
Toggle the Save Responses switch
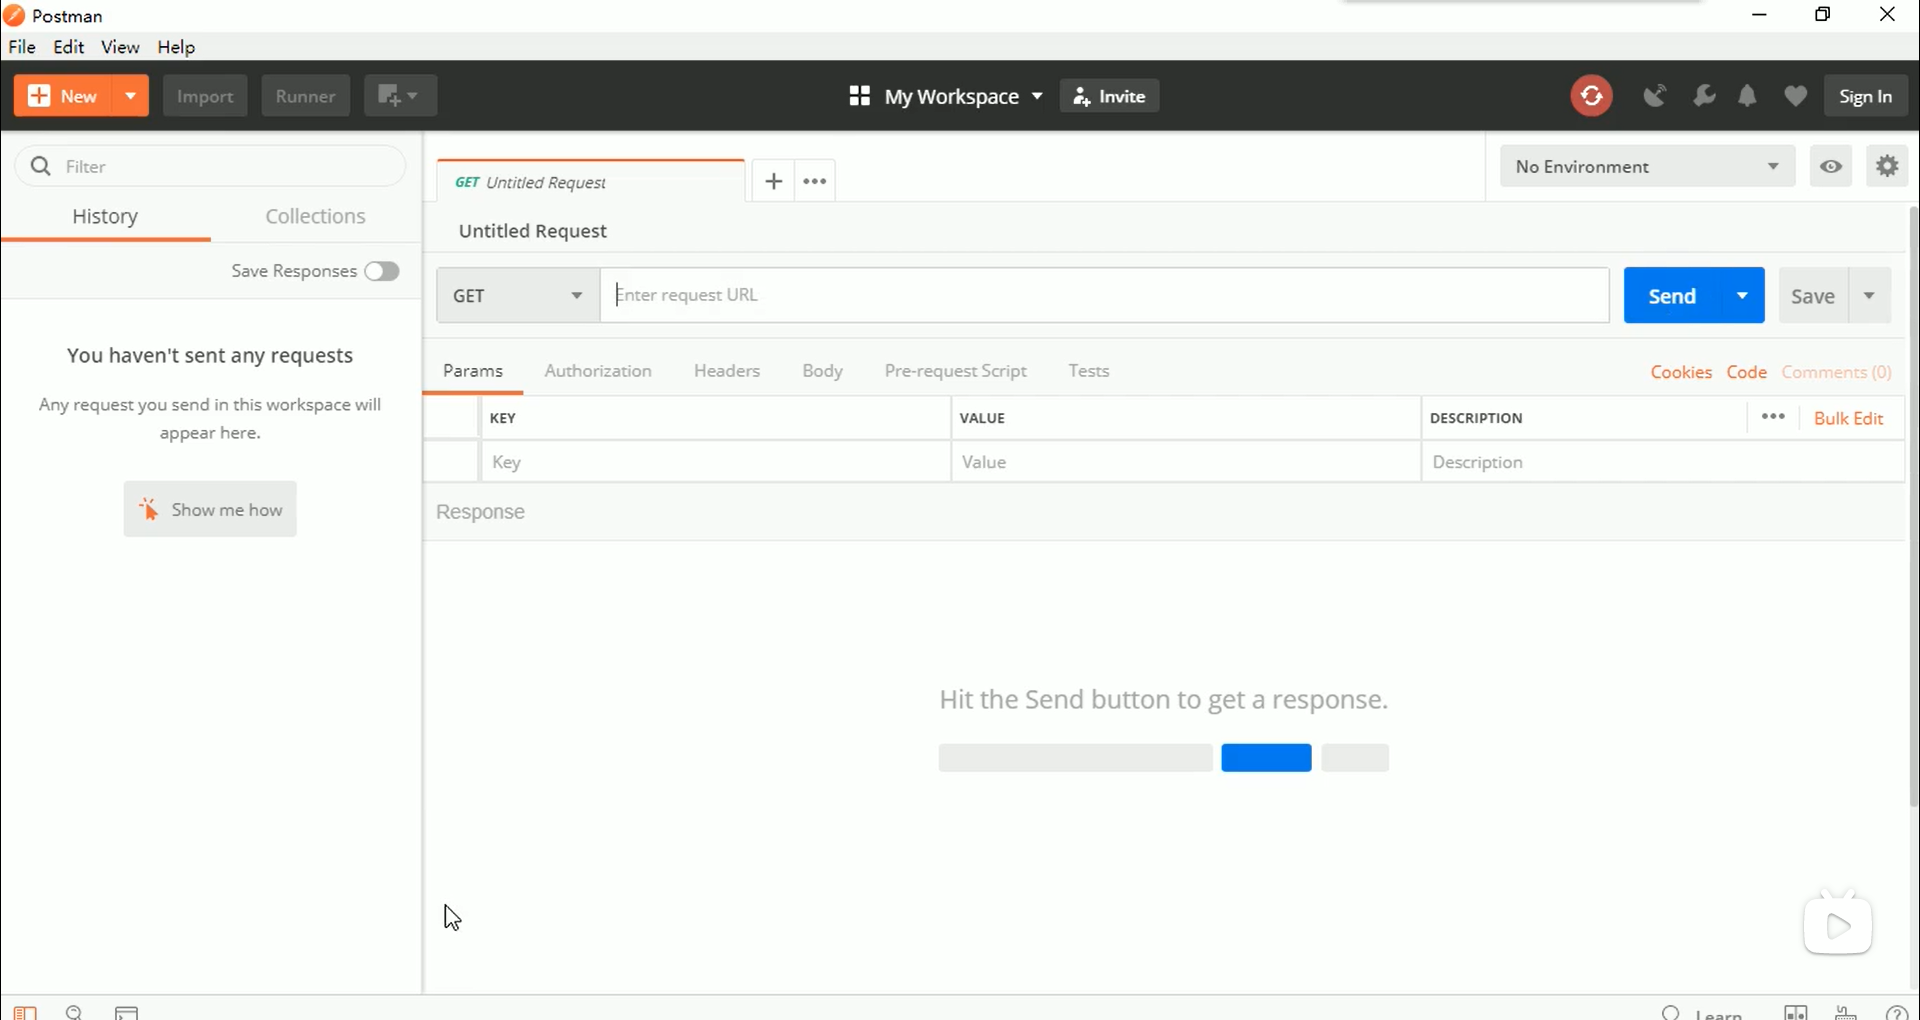coord(382,271)
